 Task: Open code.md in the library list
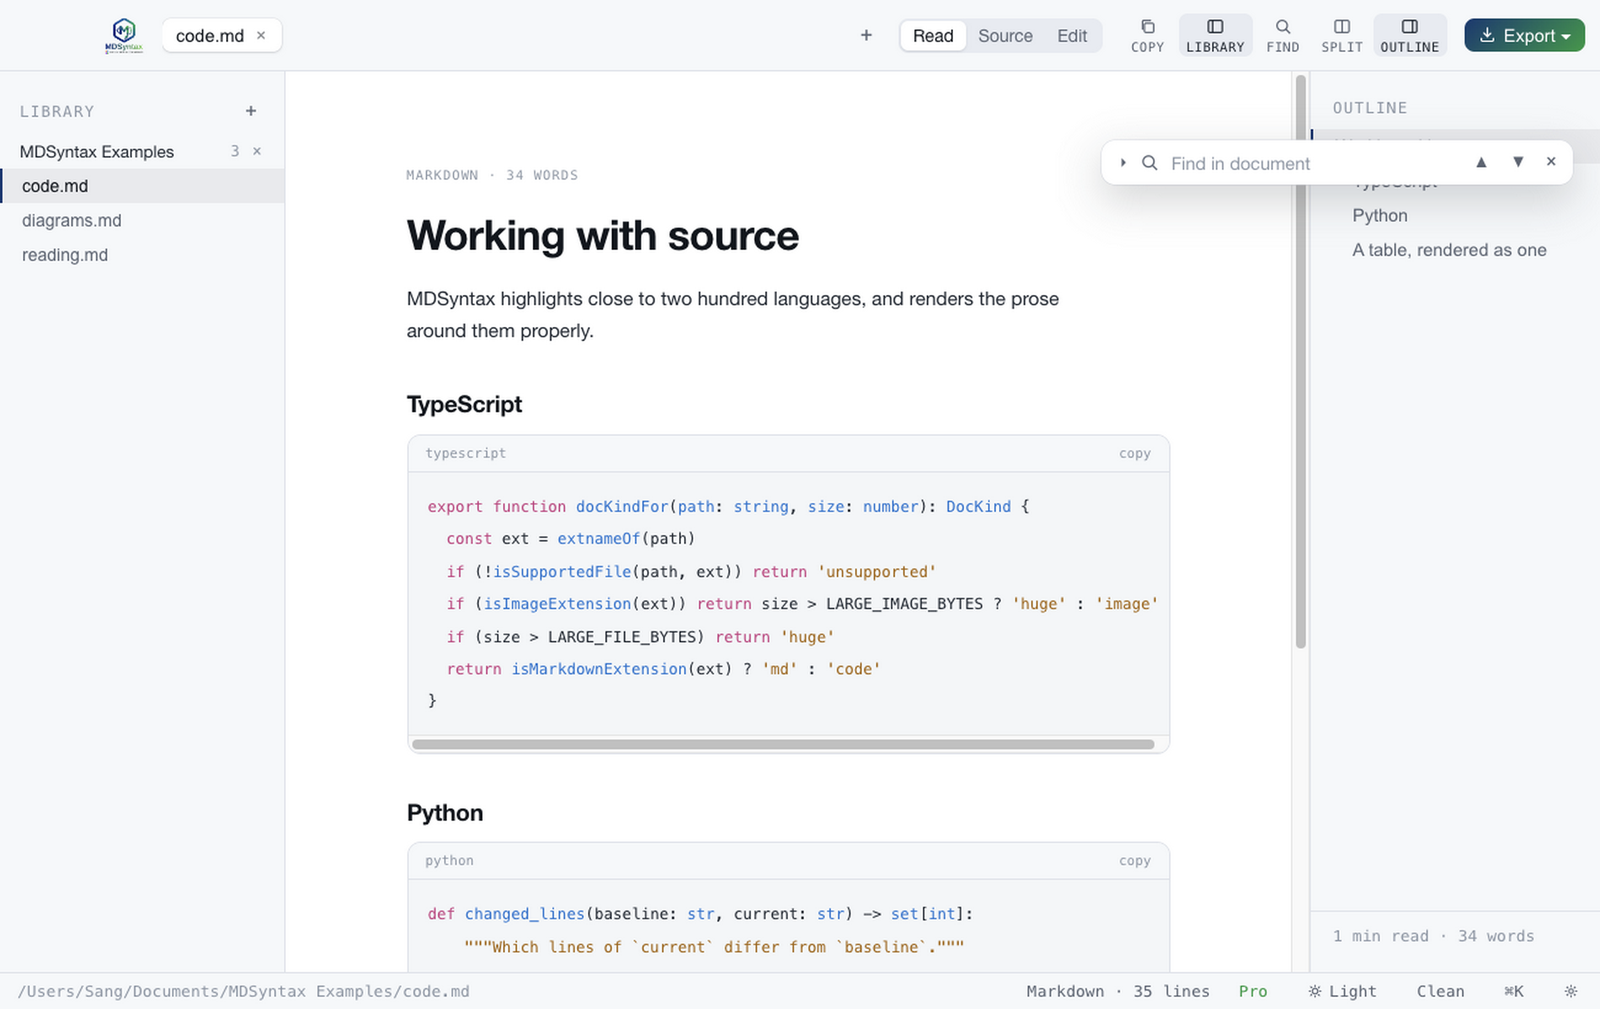142,186
